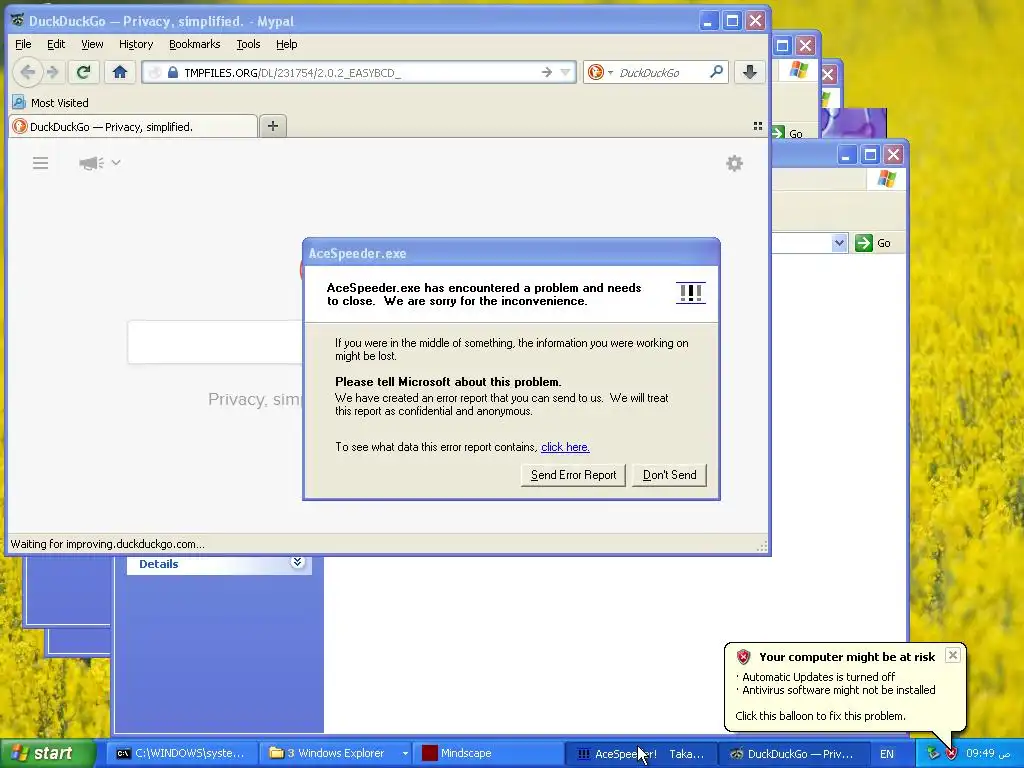
Task: Click the go arrow in the address bar
Action: click(x=547, y=72)
